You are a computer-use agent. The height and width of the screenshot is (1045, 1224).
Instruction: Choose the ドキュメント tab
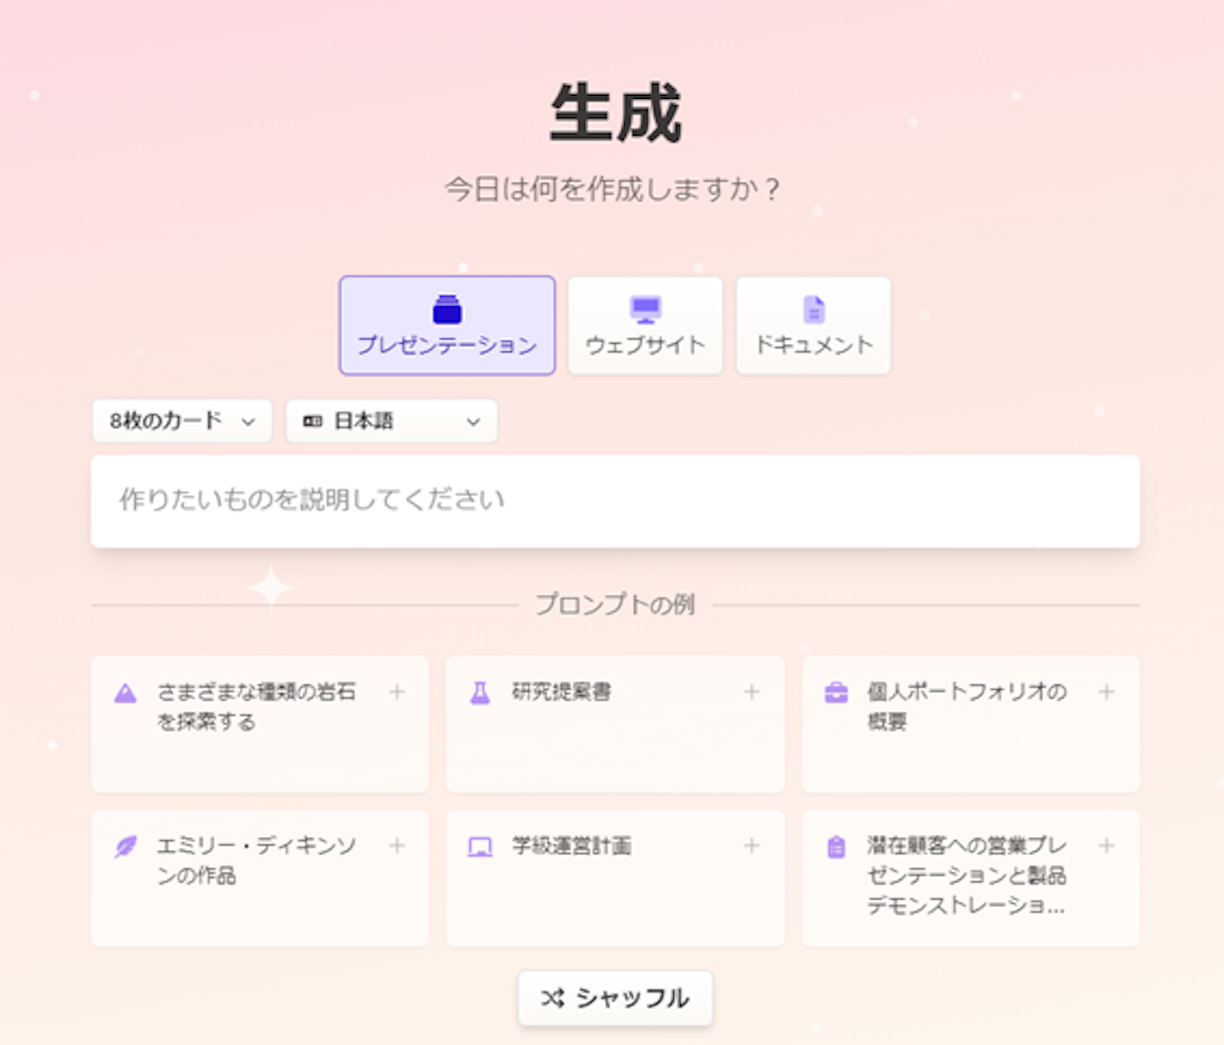(x=813, y=326)
